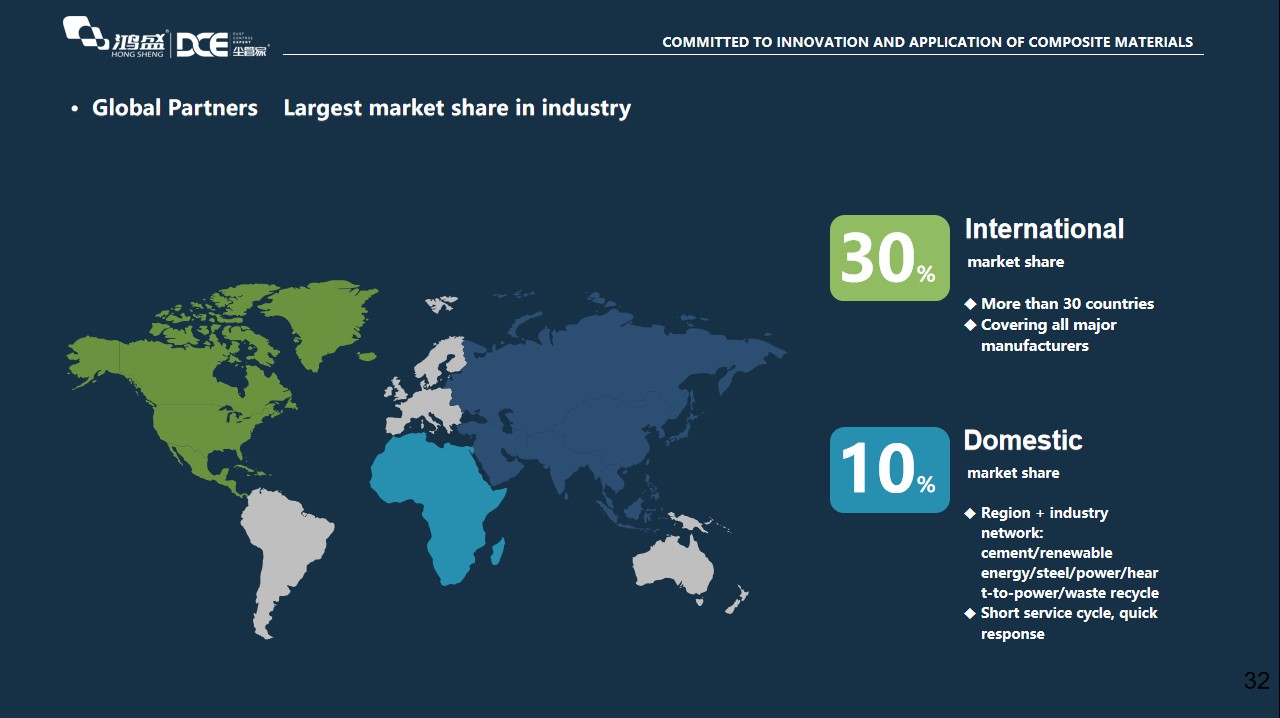This screenshot has height=718, width=1280.
Task: Click the "Global Partners" title text
Action: pos(174,108)
